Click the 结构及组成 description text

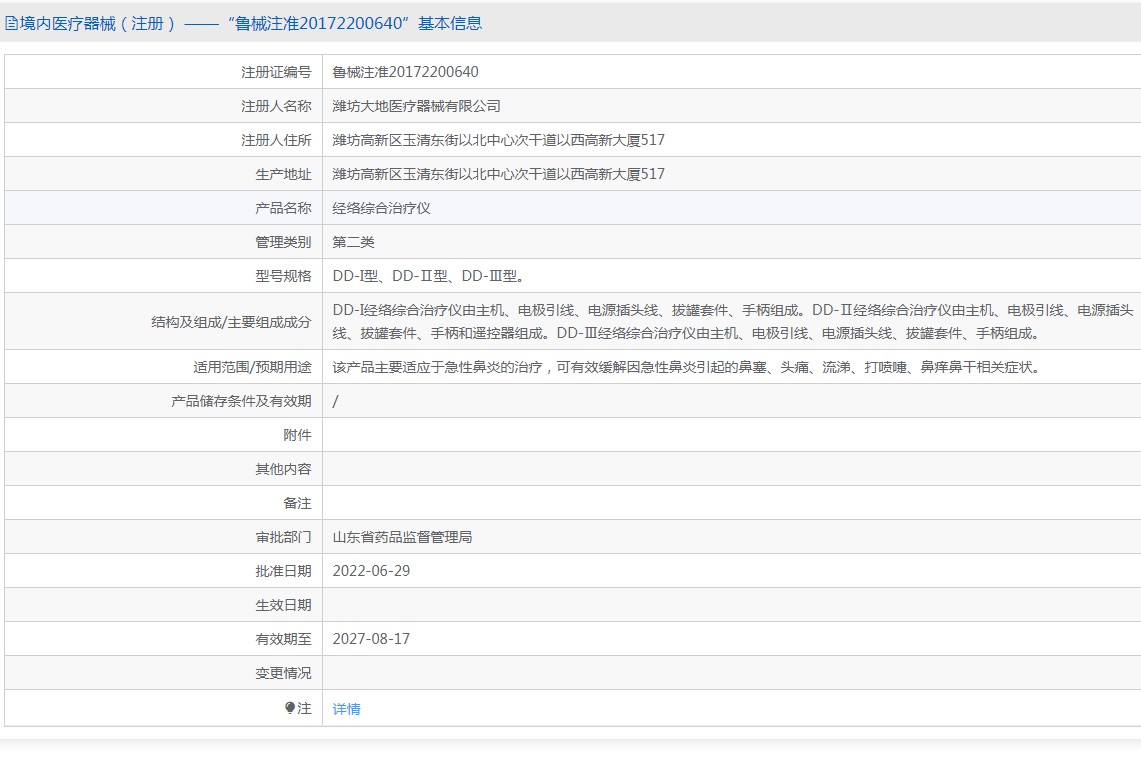(732, 321)
